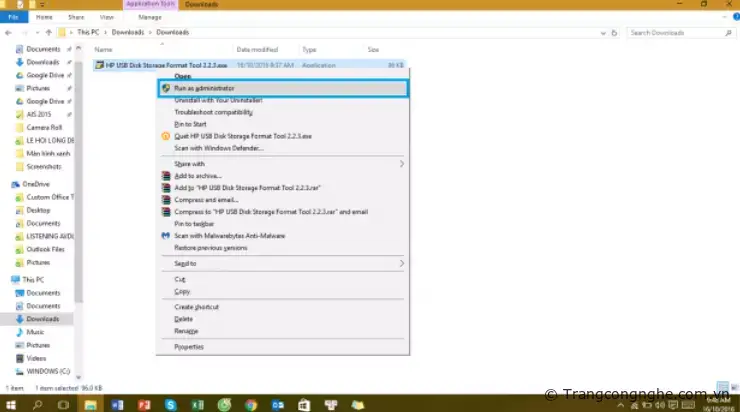Click the Malwarebytes icon in context menu

[166, 235]
